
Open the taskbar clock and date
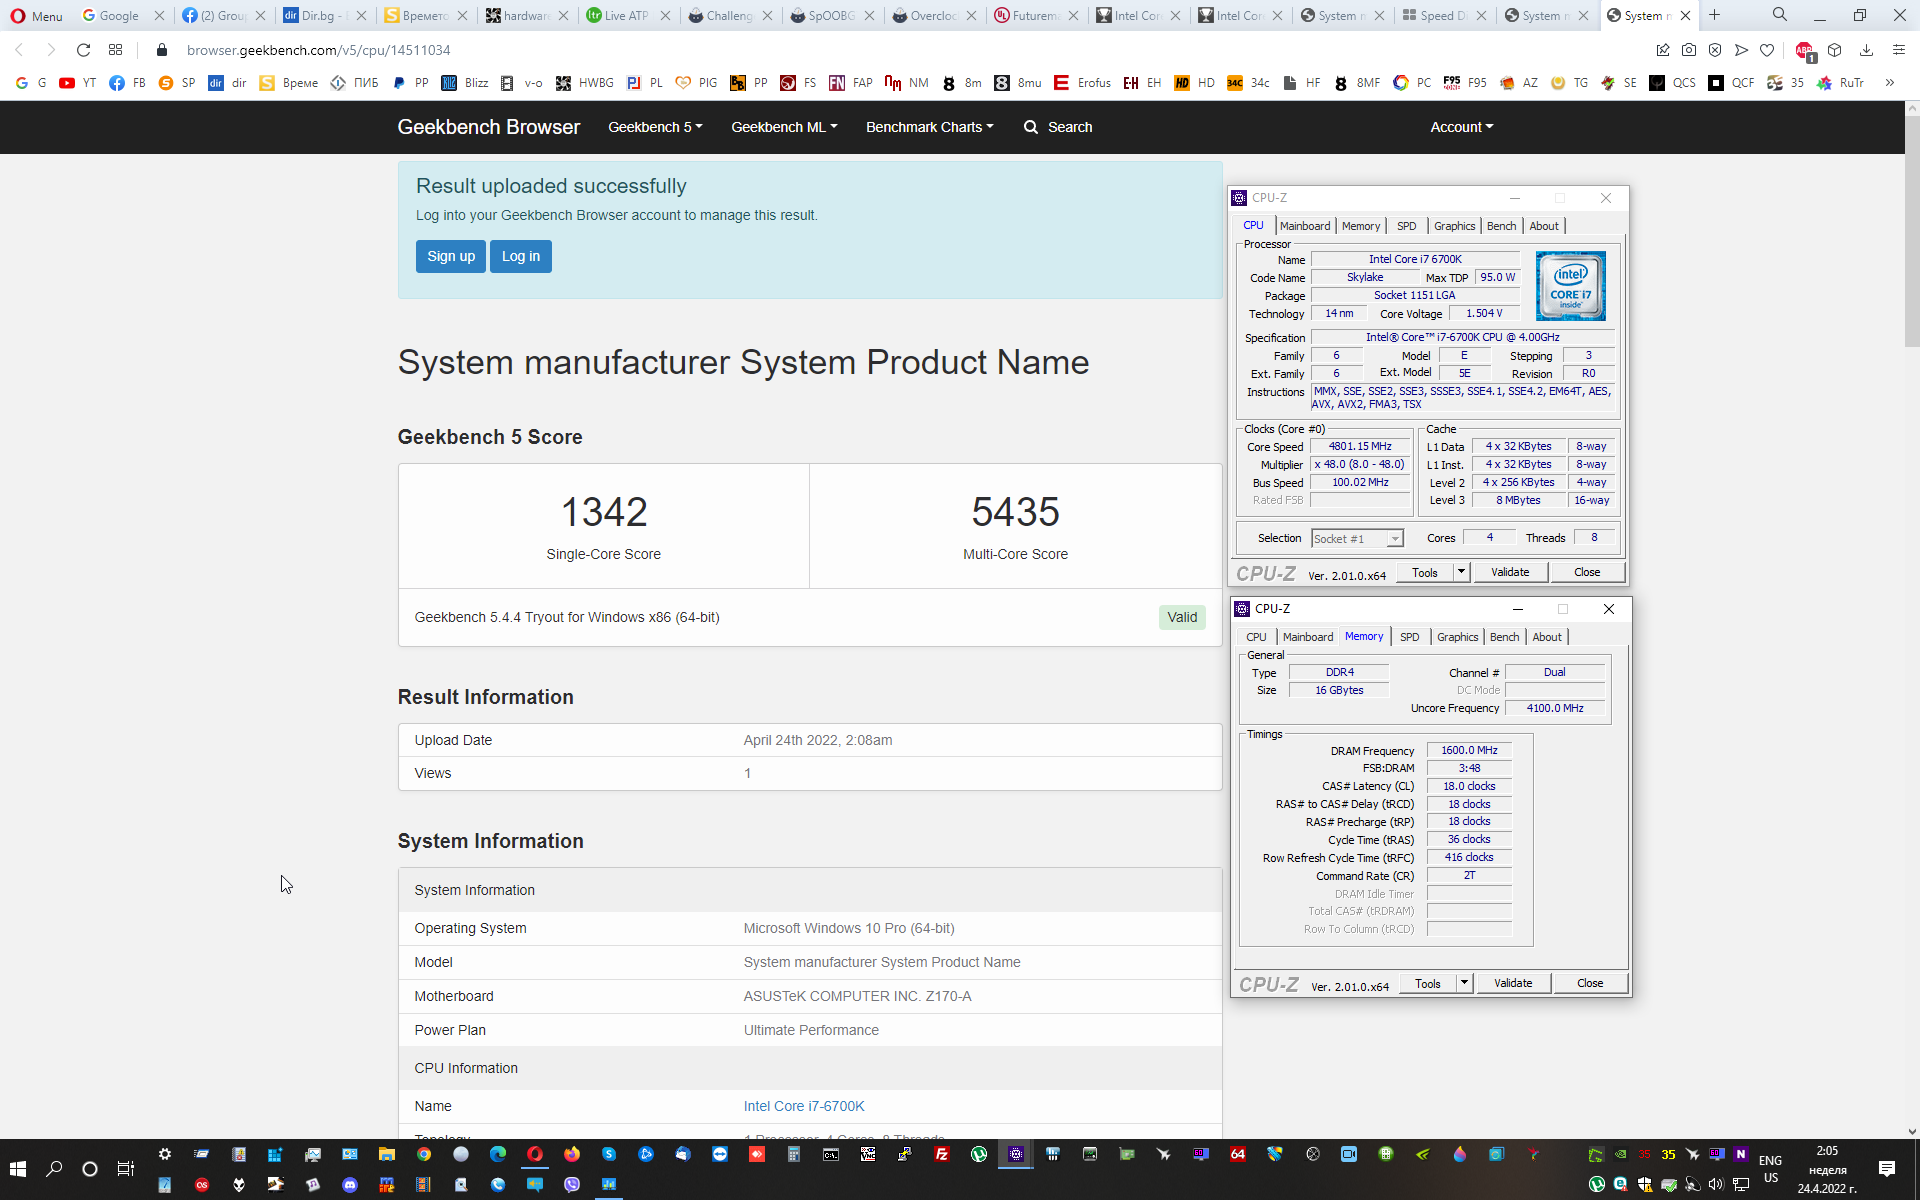(x=1827, y=1169)
